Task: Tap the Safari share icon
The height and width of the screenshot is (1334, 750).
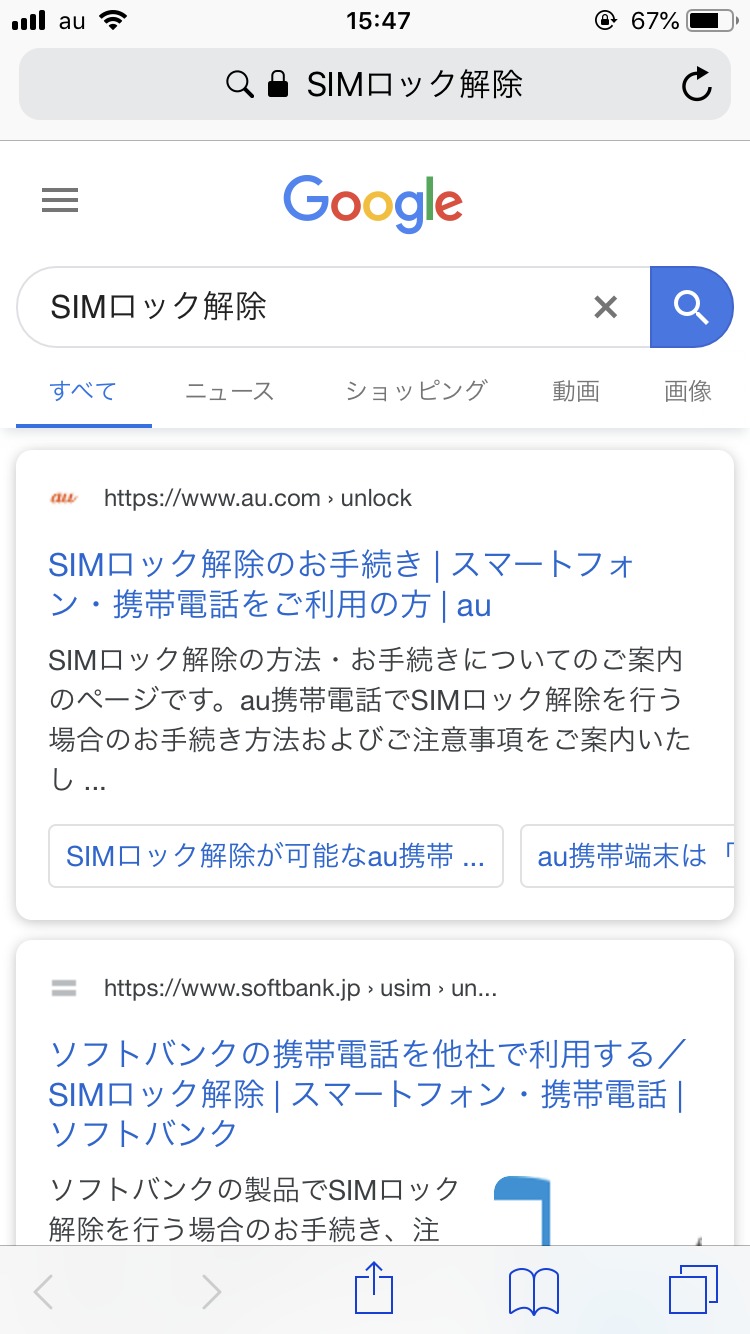Action: [x=374, y=1290]
